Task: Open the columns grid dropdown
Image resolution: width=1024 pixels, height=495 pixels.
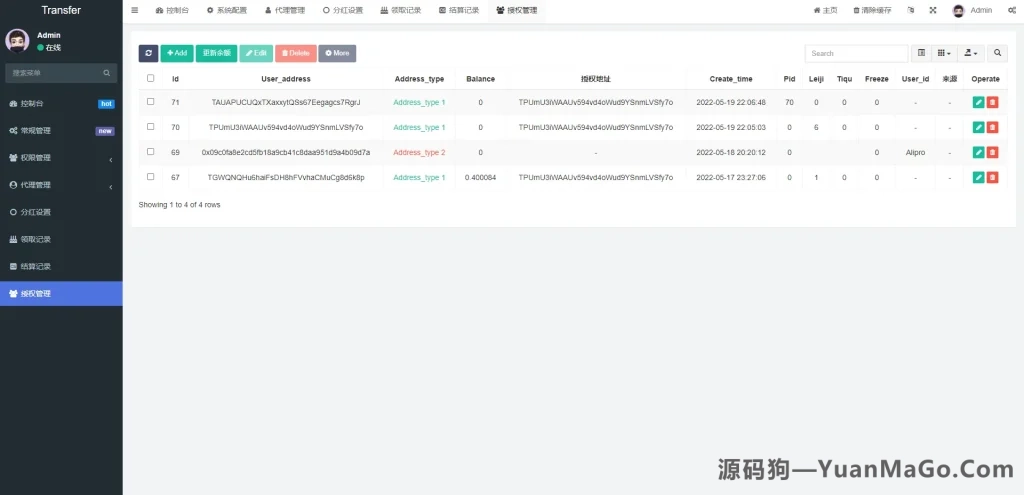Action: [x=944, y=53]
